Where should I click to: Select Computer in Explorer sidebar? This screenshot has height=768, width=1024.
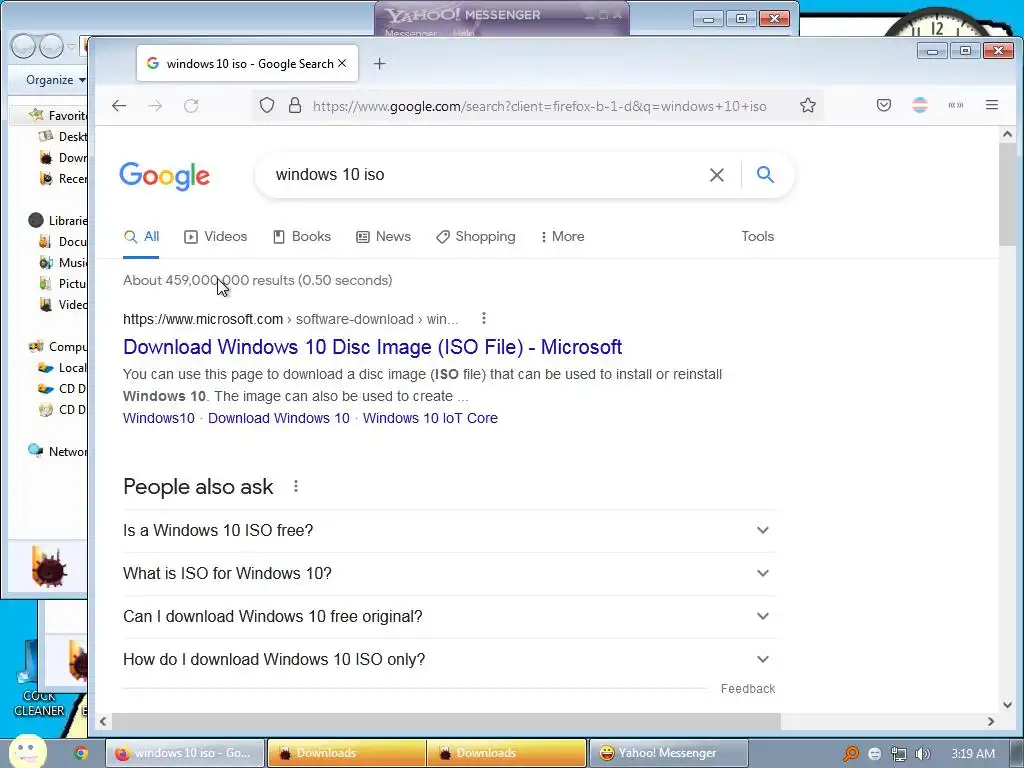pyautogui.click(x=57, y=346)
